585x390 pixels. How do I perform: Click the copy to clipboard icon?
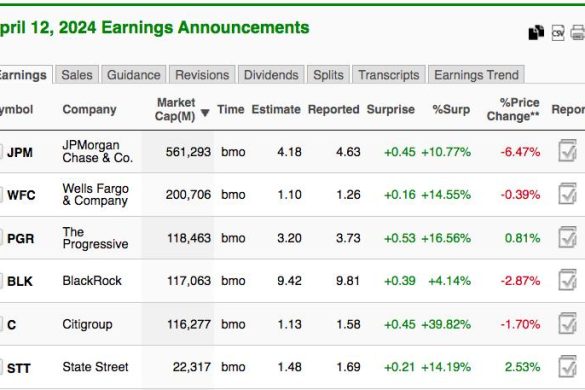pyautogui.click(x=536, y=32)
